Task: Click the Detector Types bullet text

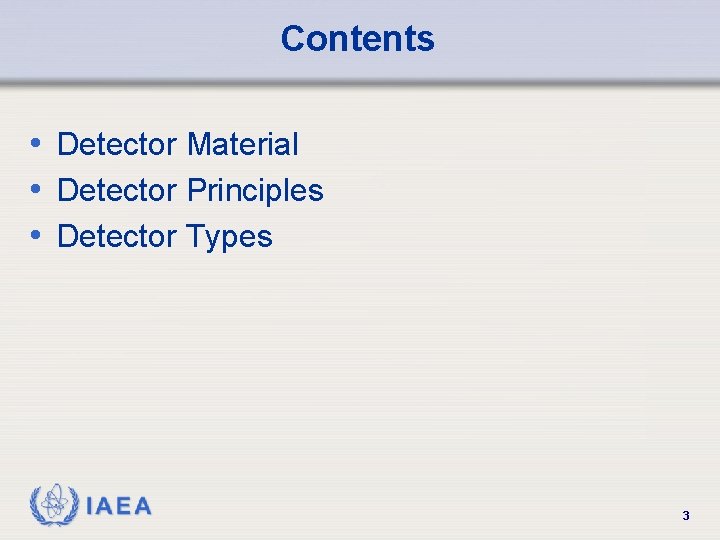Action: [165, 237]
